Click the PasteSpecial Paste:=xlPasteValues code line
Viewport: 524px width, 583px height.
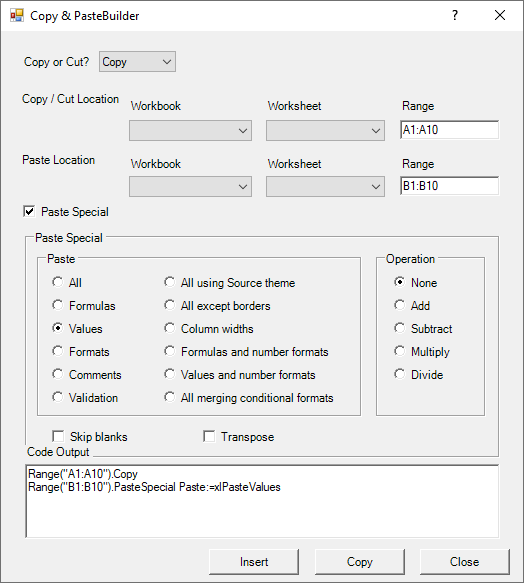[154, 487]
